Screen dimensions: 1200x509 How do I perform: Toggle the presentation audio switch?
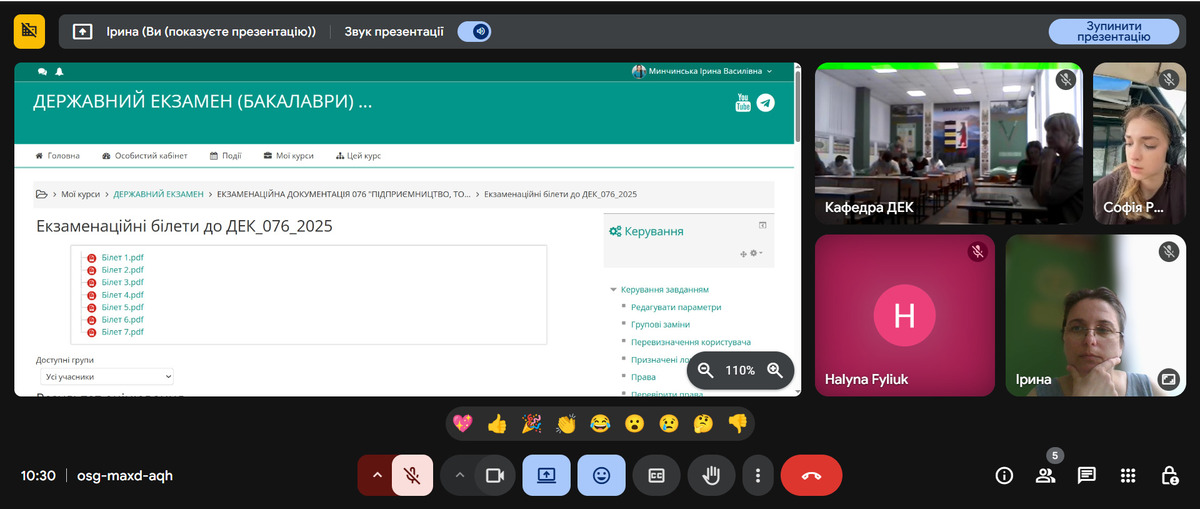point(473,31)
